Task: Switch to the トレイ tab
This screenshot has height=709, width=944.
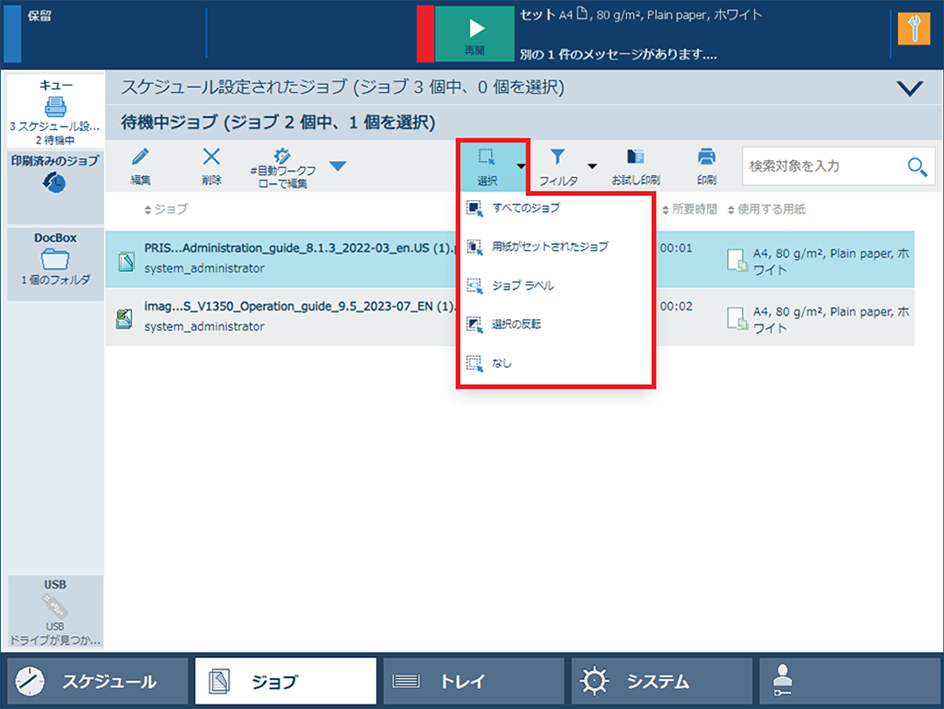Action: (470, 682)
